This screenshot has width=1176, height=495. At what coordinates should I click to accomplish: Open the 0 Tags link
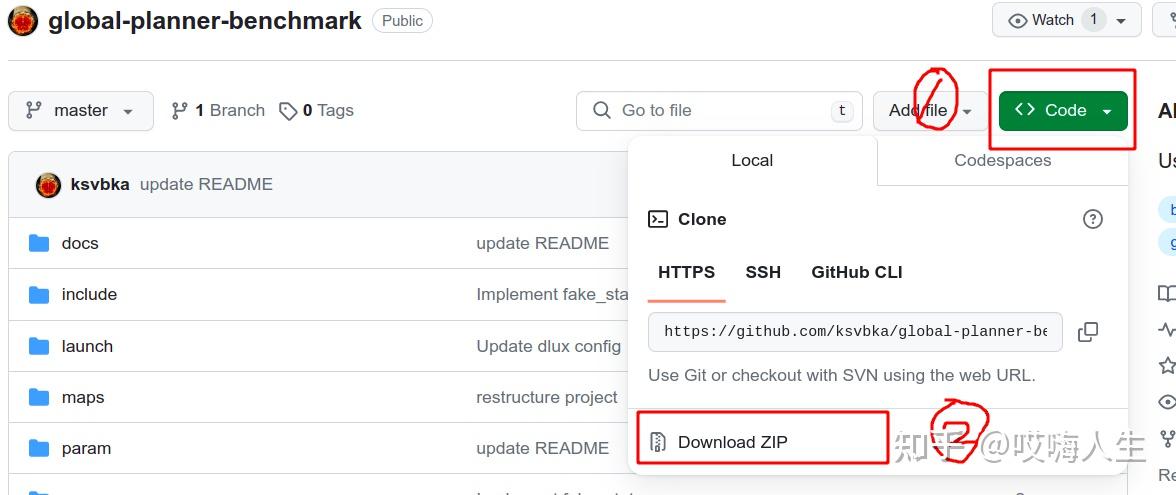[317, 111]
